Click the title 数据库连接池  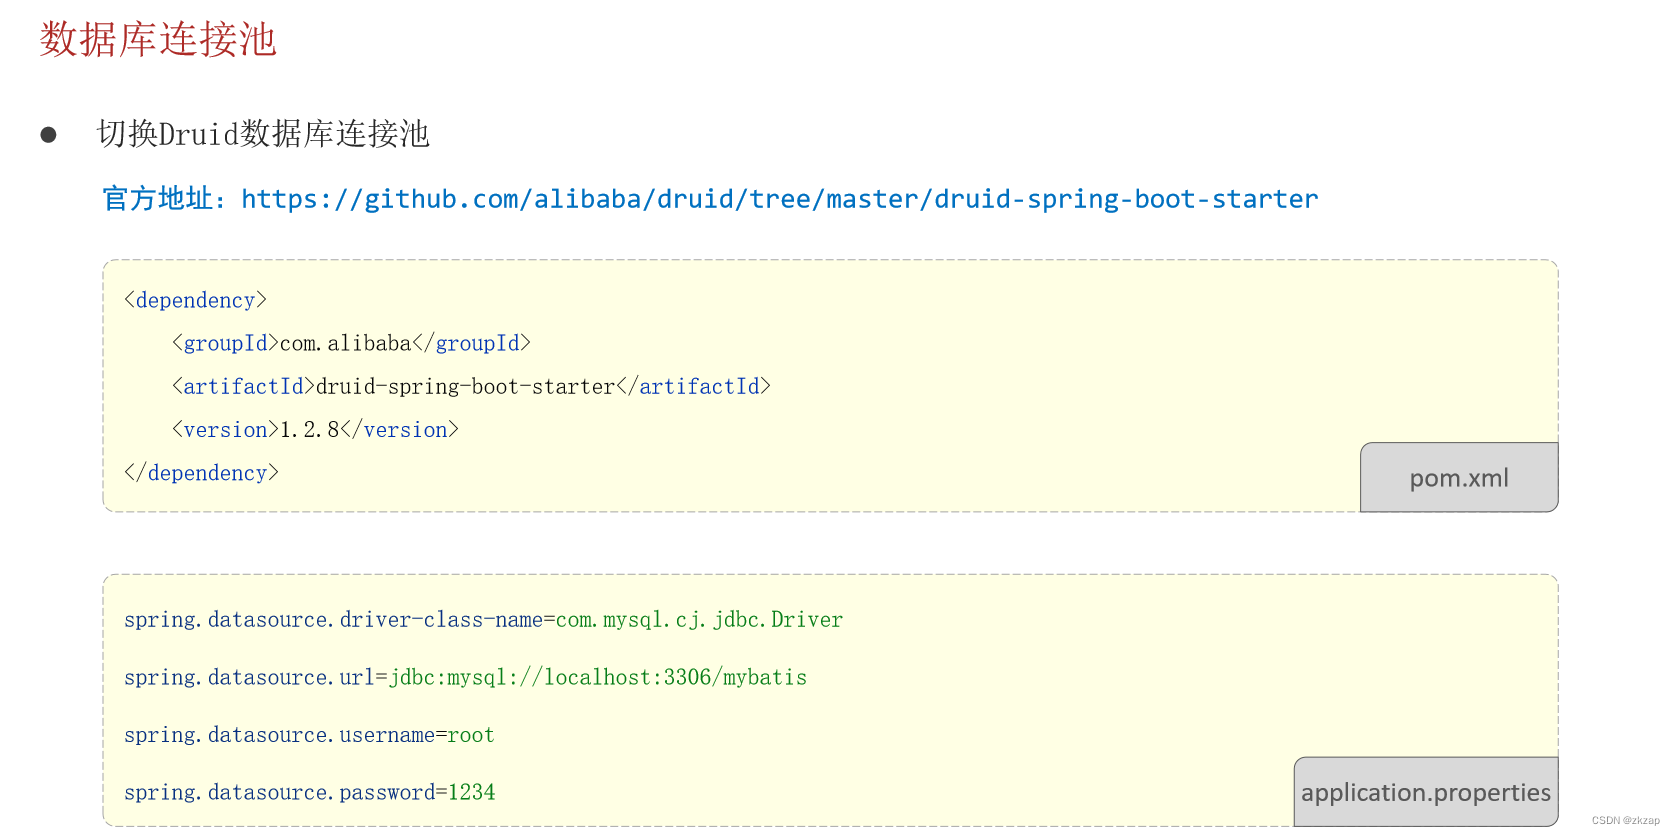158,40
